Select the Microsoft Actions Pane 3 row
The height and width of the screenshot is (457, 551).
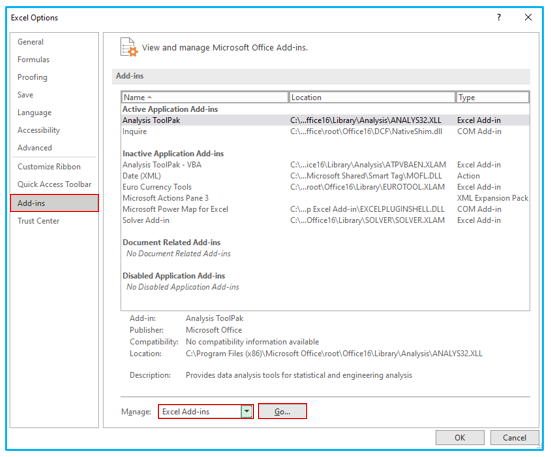(325, 198)
